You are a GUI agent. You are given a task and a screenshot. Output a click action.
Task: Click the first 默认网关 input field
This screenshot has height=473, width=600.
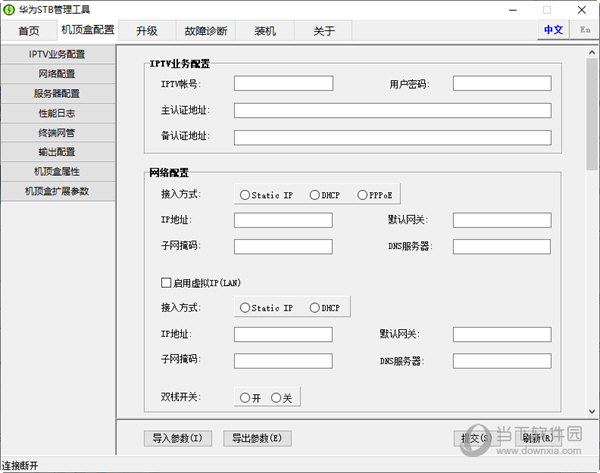502,220
